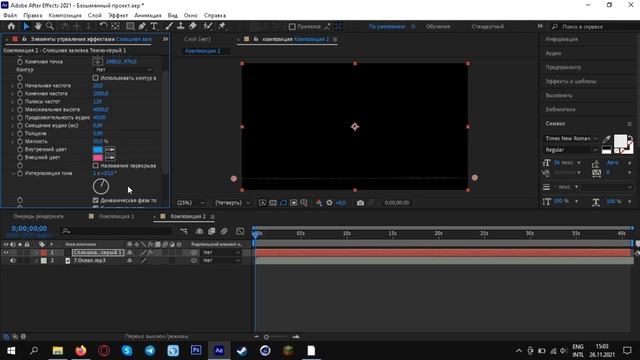Select the Rotation tool
This screenshot has height=360, width=640.
point(104,26)
